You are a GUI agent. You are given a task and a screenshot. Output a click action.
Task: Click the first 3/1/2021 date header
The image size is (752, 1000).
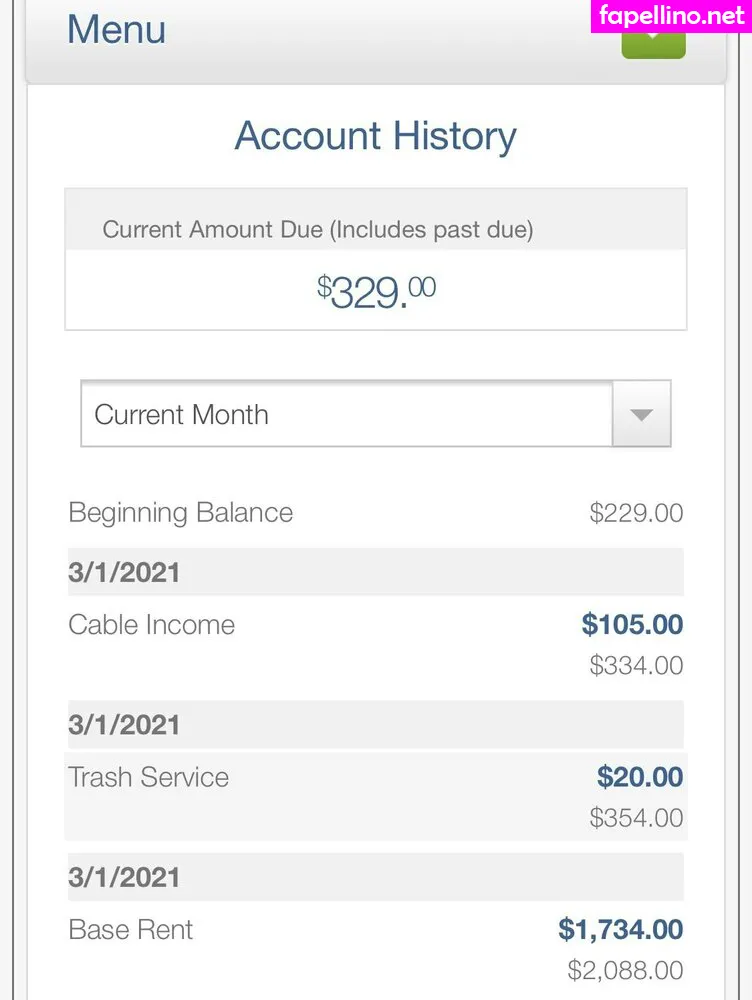[125, 573]
